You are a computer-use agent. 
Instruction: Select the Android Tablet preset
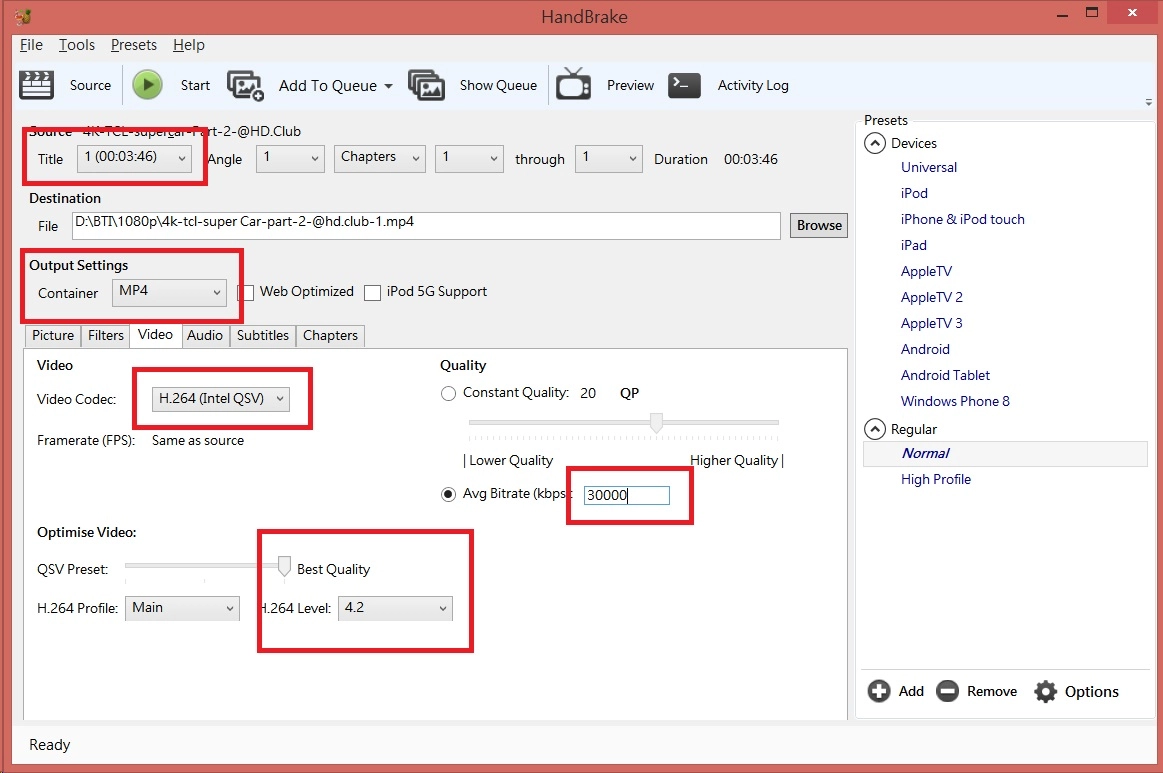[945, 375]
